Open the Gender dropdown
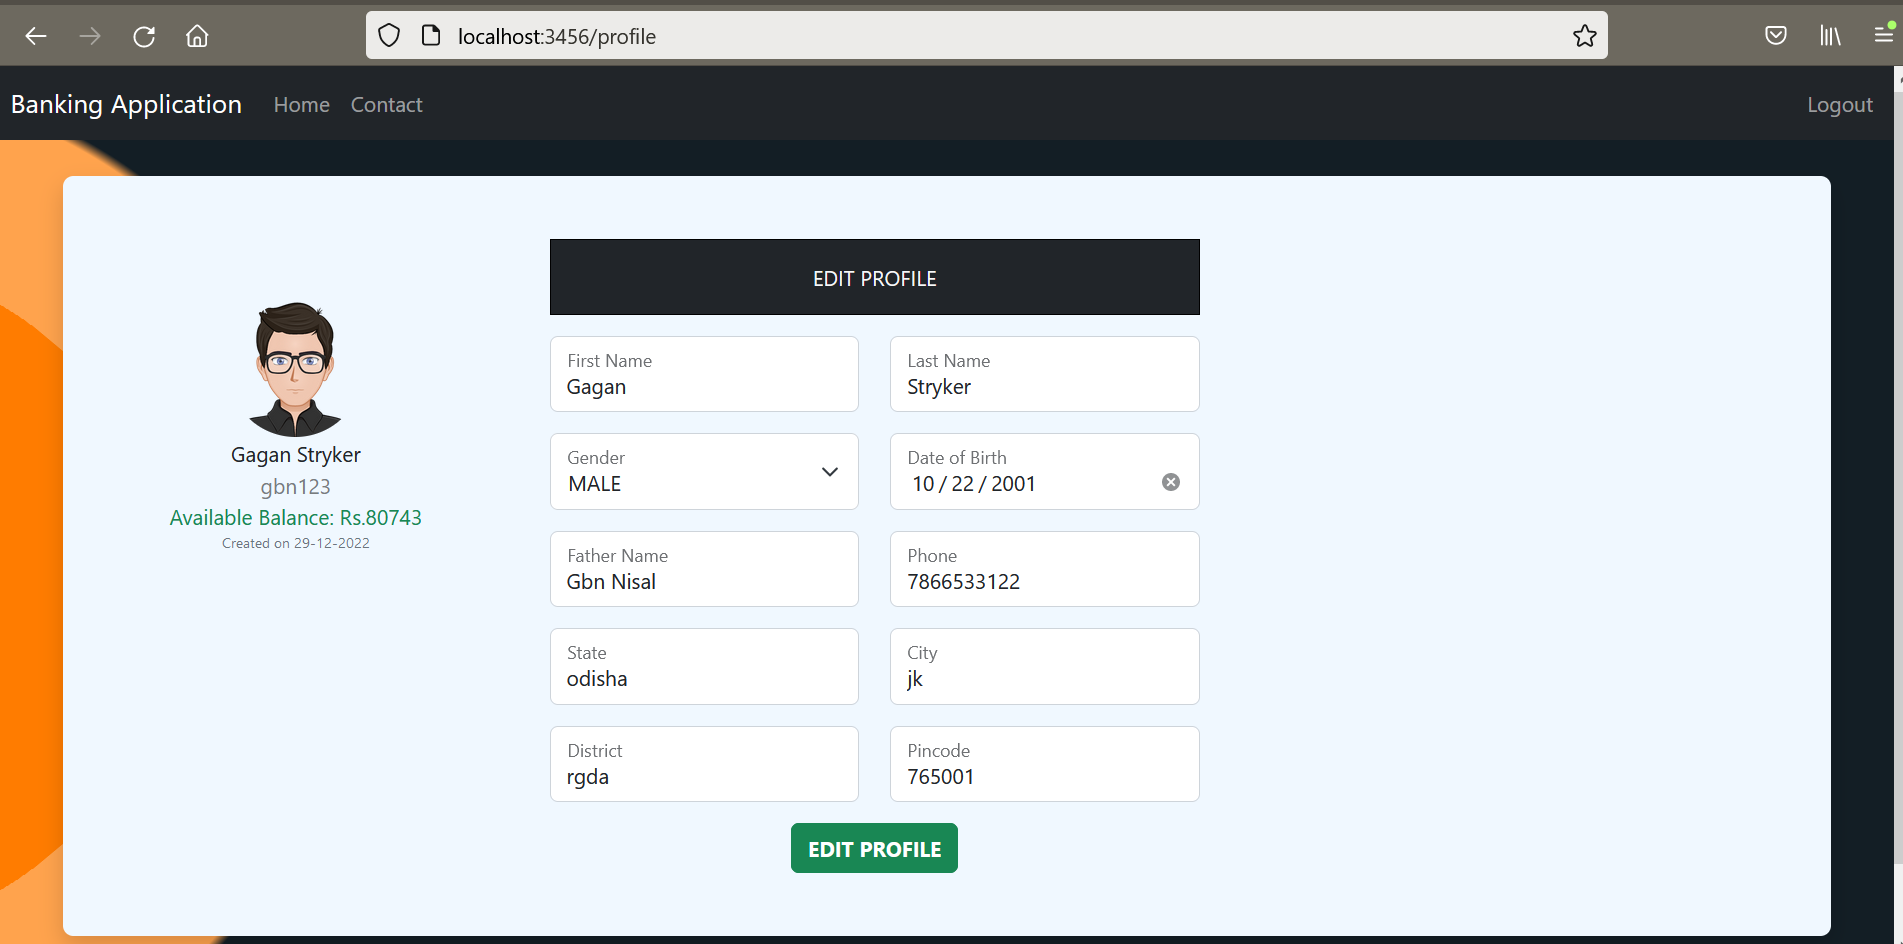 829,471
